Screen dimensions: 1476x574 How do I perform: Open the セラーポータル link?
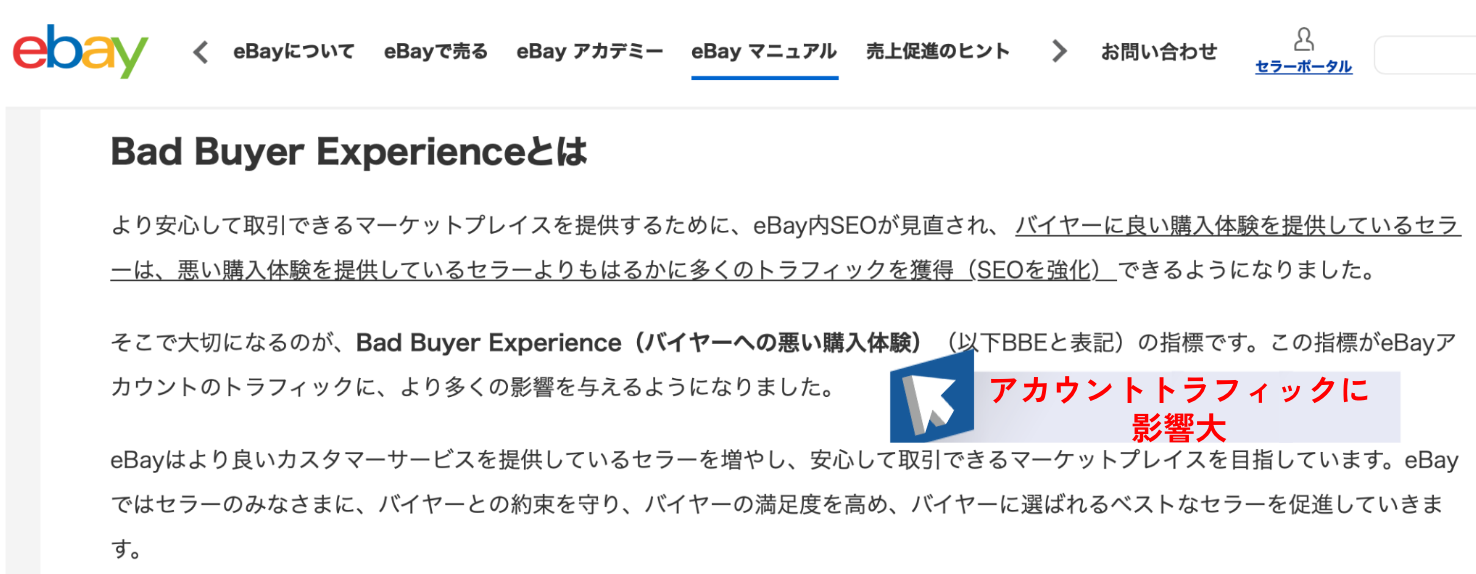(1304, 67)
